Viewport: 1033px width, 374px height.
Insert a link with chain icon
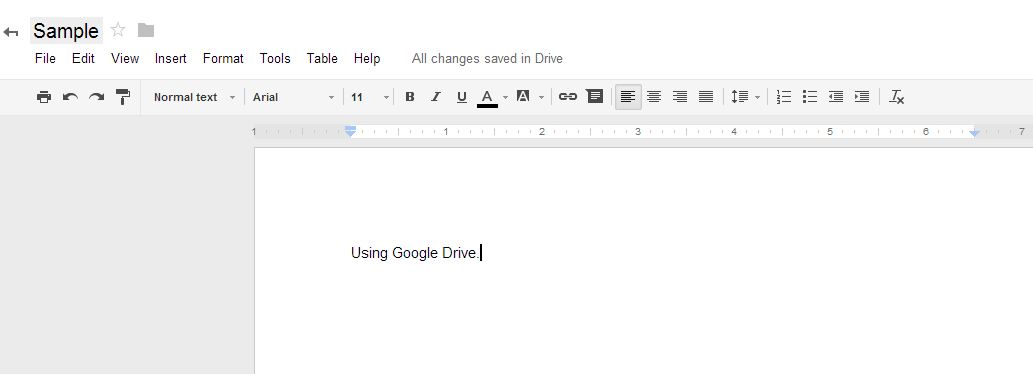[x=568, y=97]
